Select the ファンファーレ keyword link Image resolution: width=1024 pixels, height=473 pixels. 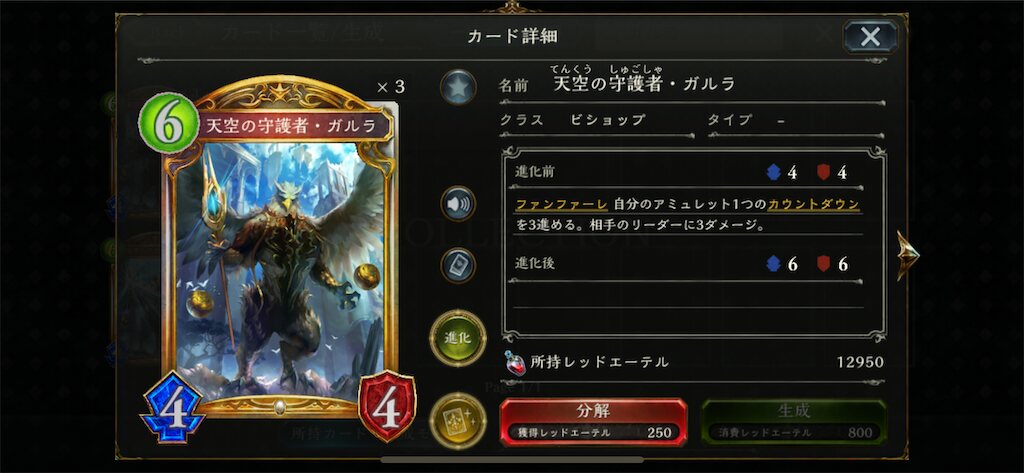click(x=562, y=204)
